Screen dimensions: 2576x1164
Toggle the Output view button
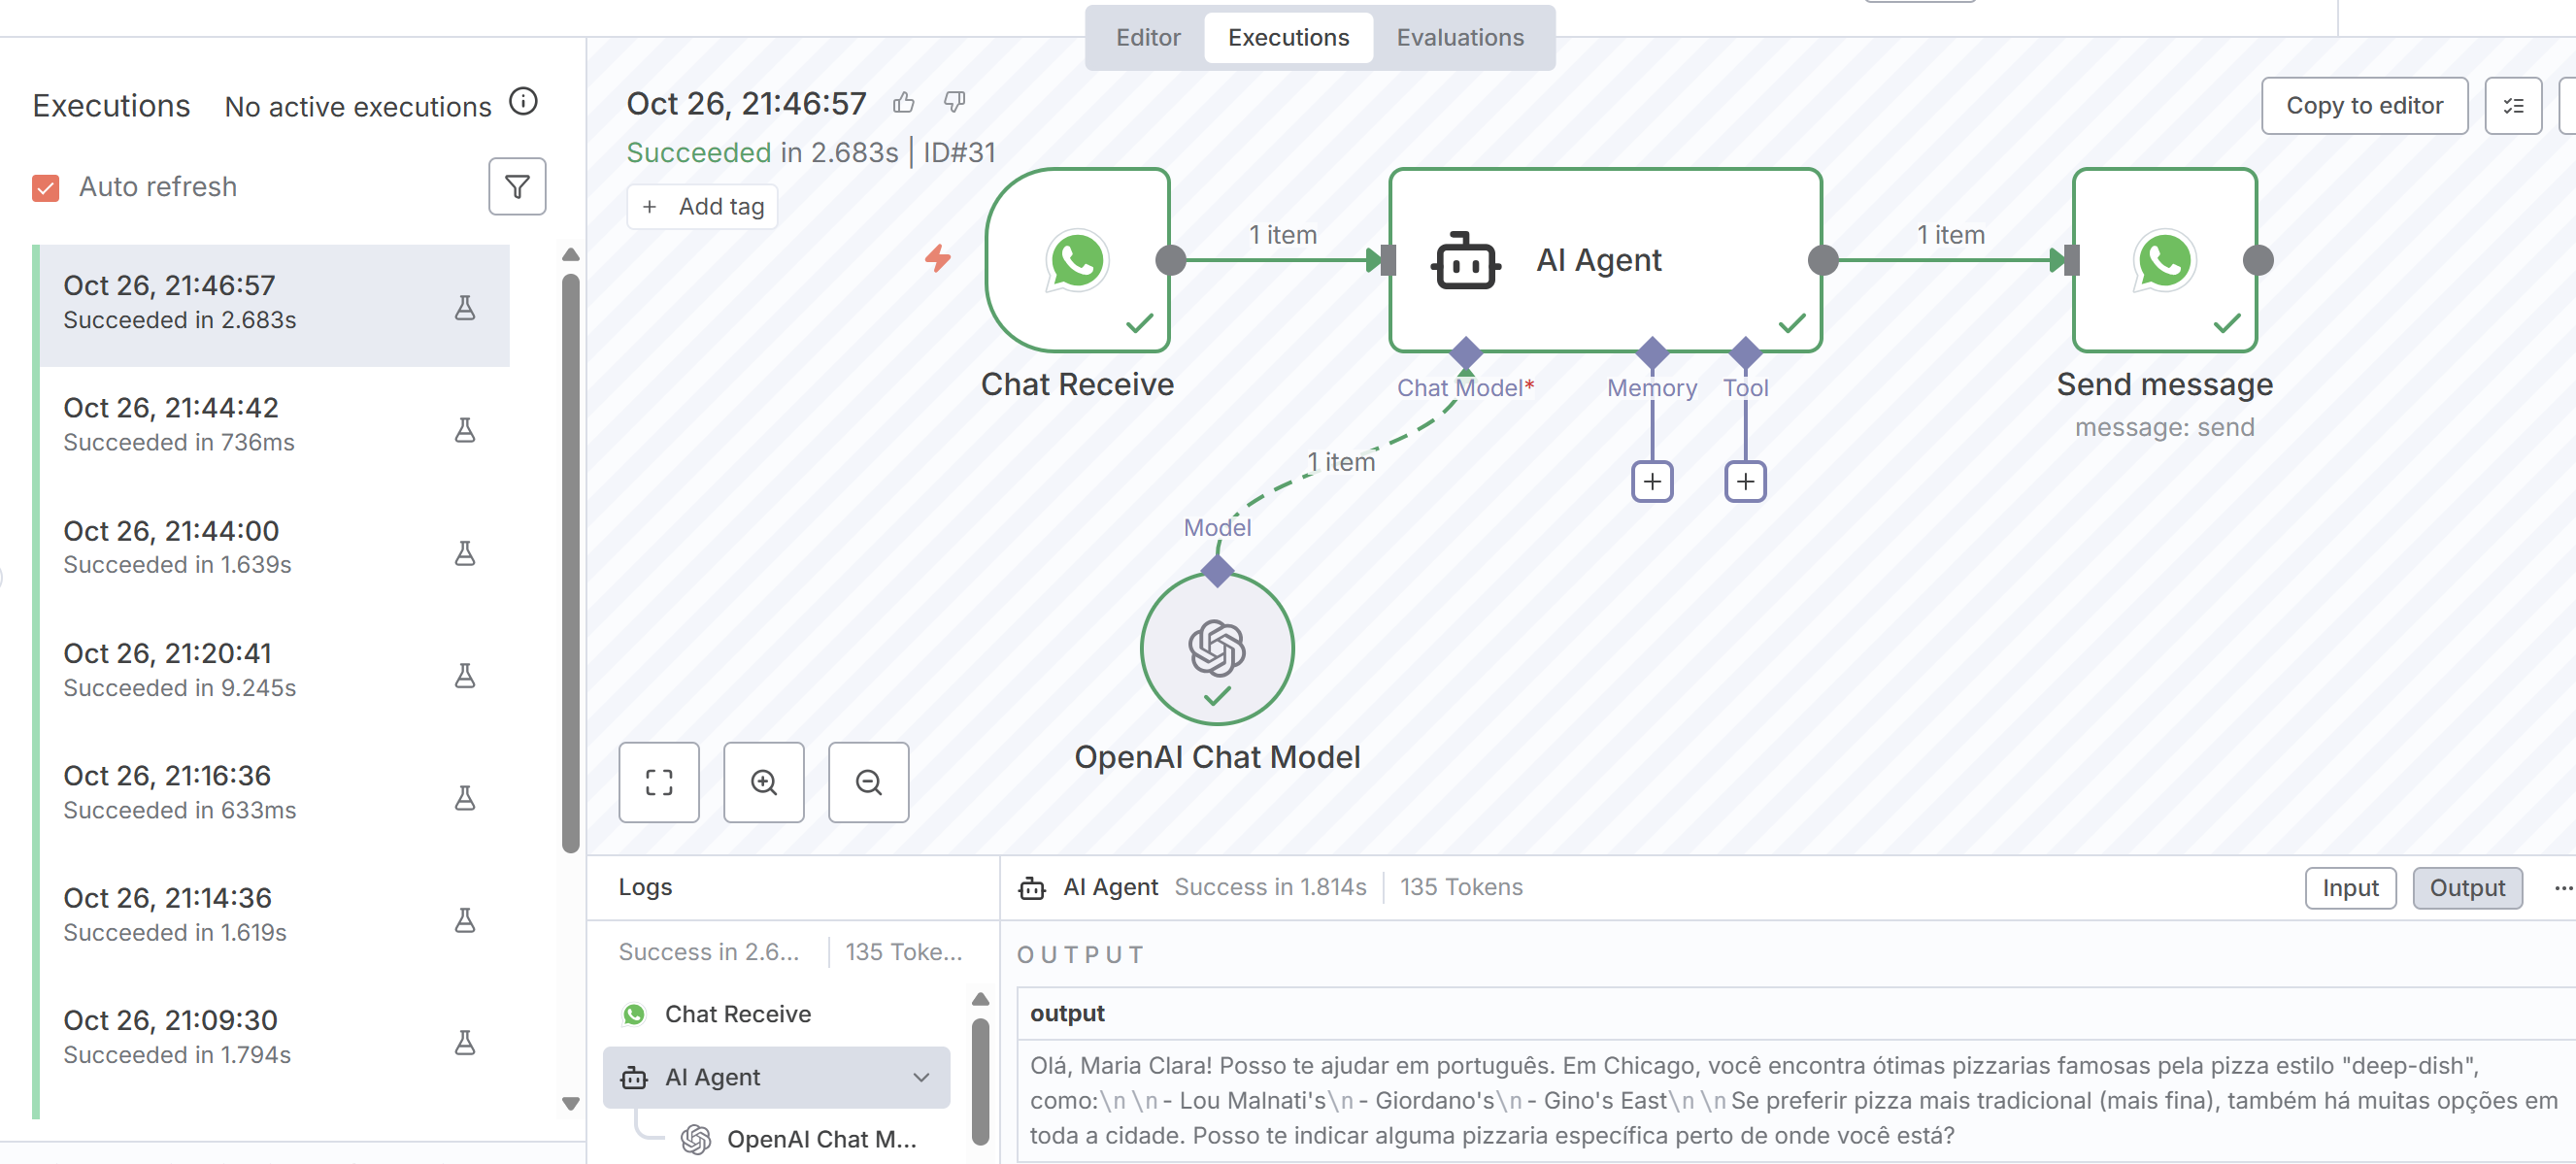2466,888
